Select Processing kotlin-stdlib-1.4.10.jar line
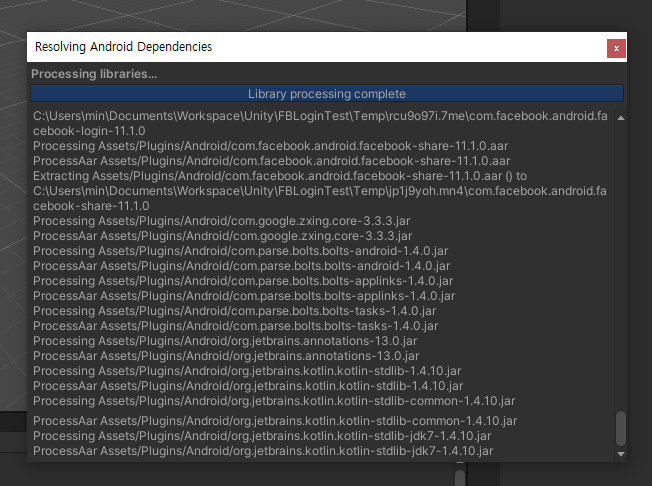Screen dimensions: 652x486 (x=247, y=370)
